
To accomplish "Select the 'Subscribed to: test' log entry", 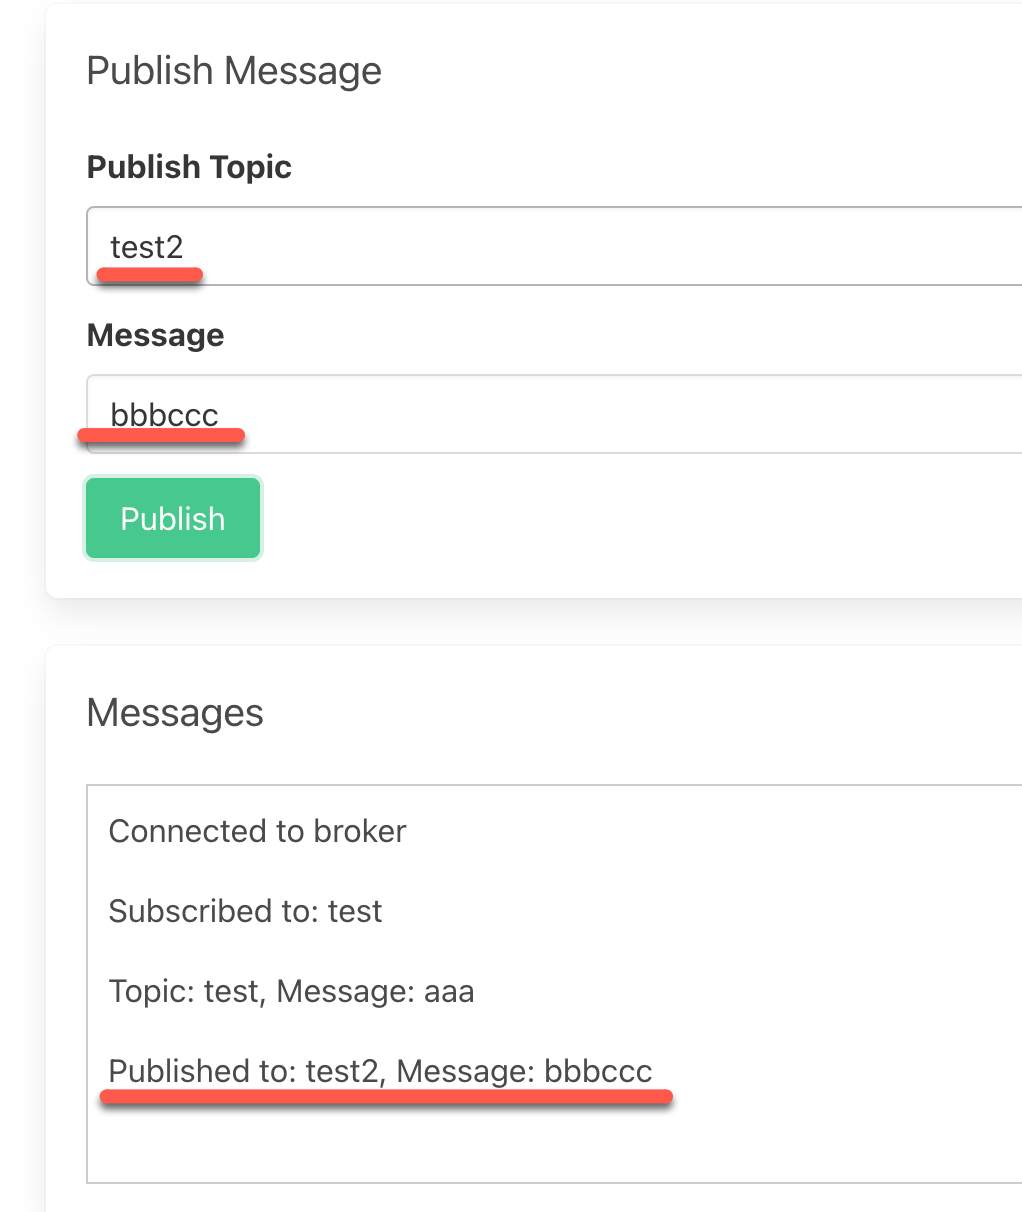I will pos(245,911).
